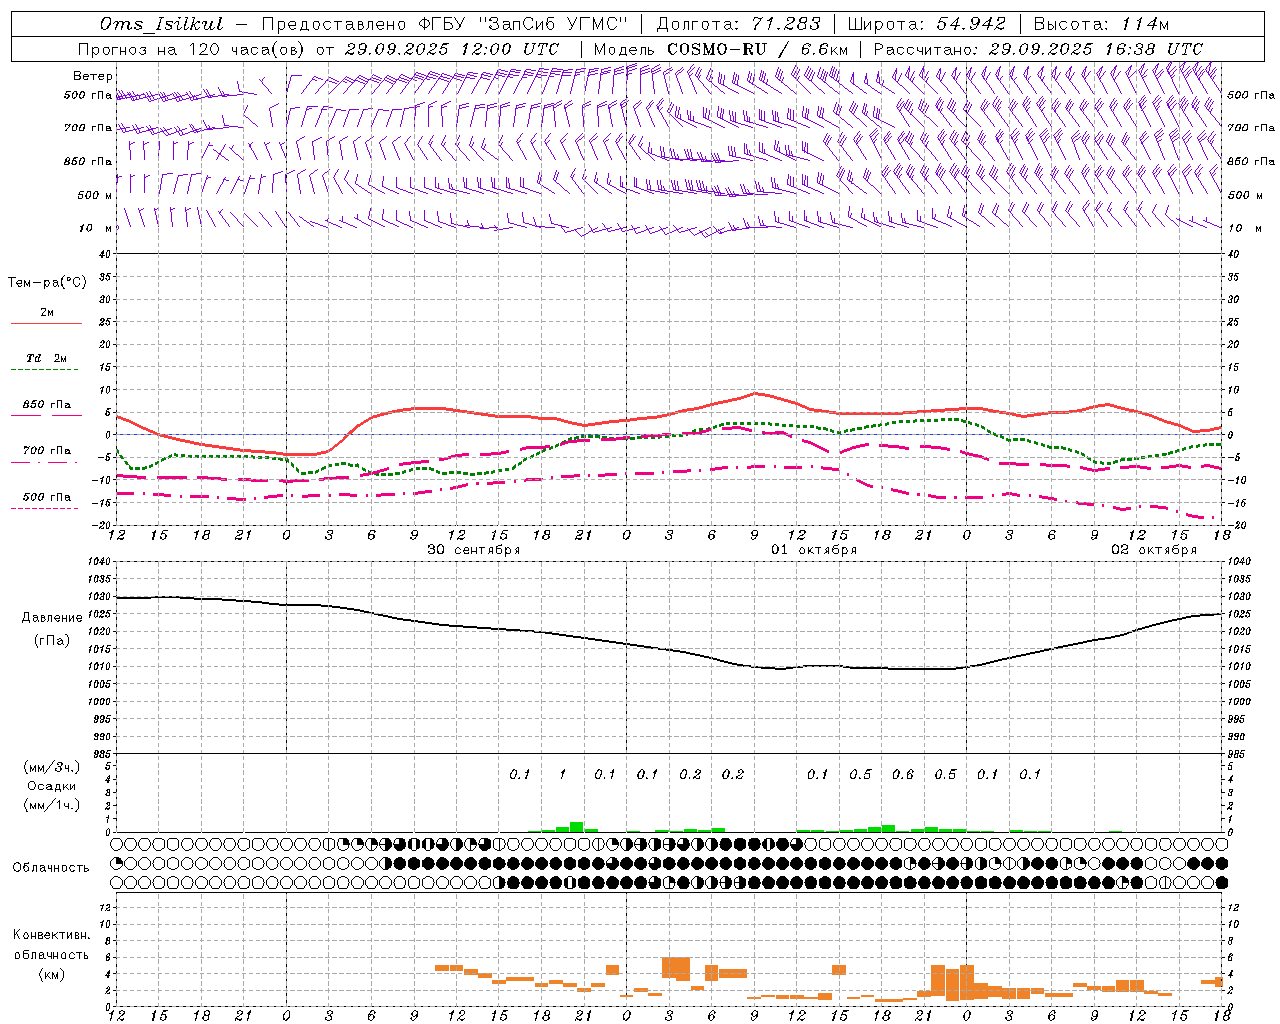Click the '(мм/3ч.)' precipitation unit label
The height and width of the screenshot is (1024, 1280).
[x=51, y=767]
